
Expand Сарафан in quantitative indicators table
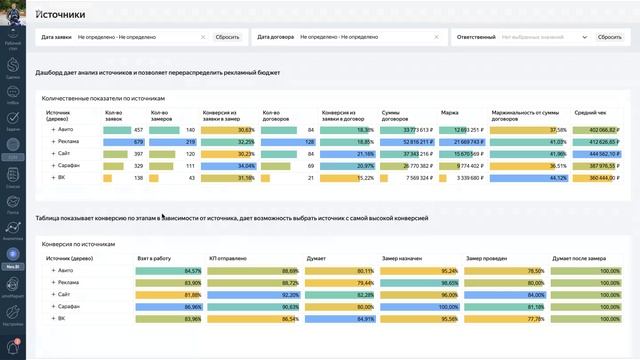tap(53, 166)
